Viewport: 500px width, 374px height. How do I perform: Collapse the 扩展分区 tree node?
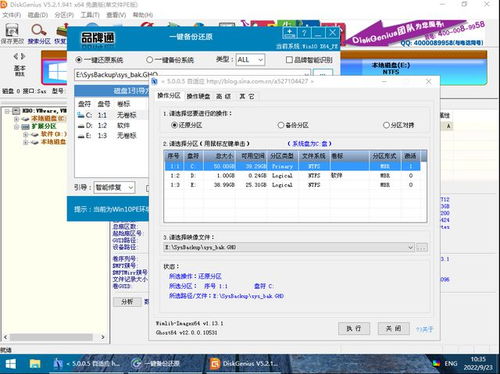pos(16,127)
